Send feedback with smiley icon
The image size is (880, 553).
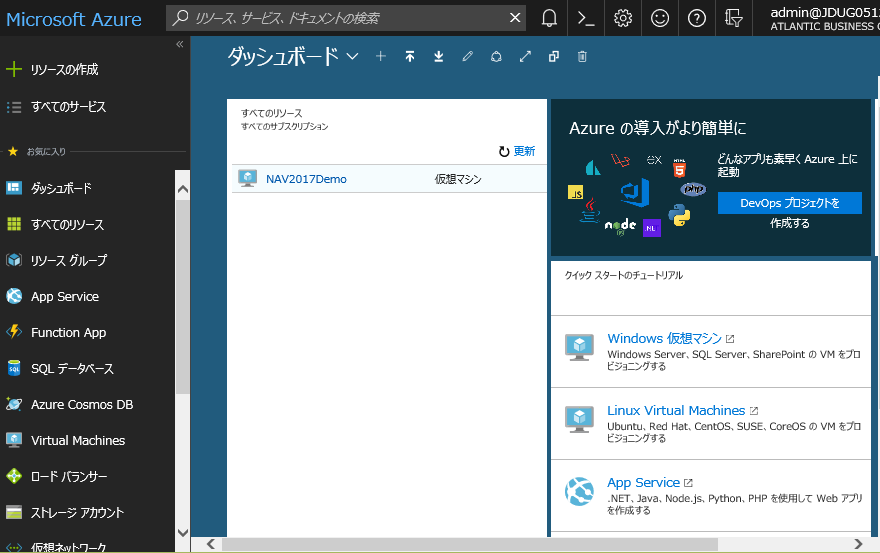[659, 18]
